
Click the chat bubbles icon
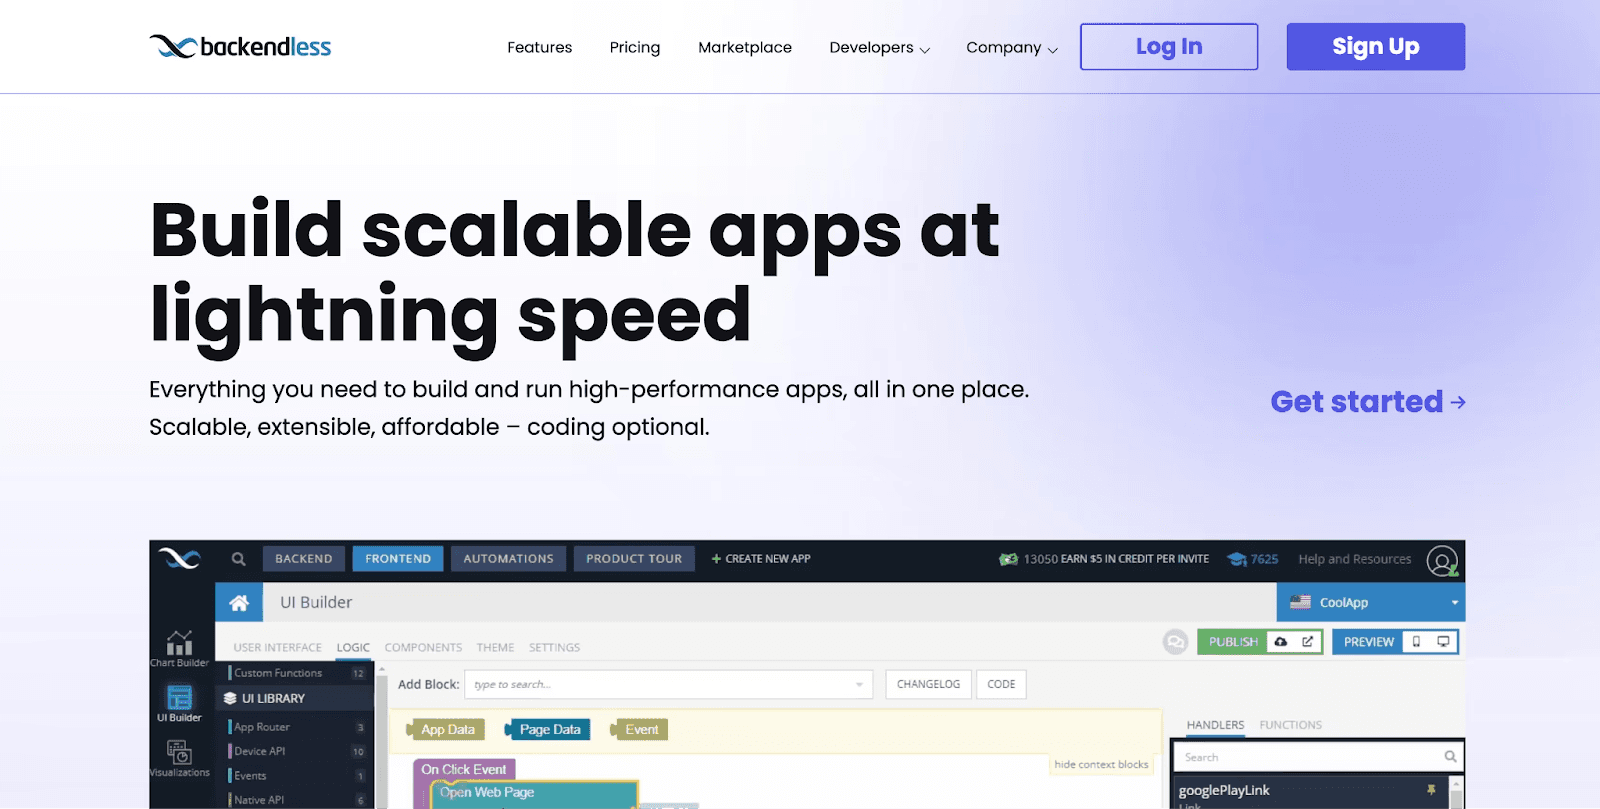pos(1175,642)
